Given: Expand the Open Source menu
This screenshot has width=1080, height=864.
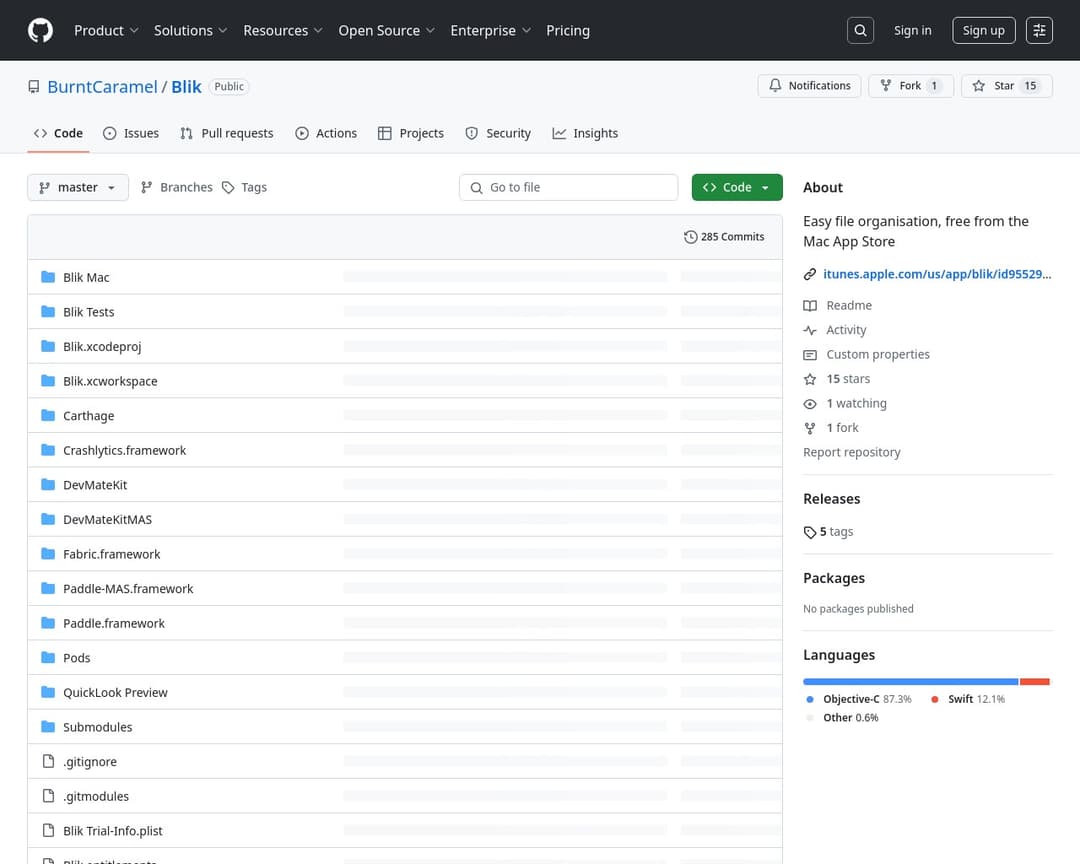Looking at the screenshot, I should tap(386, 30).
